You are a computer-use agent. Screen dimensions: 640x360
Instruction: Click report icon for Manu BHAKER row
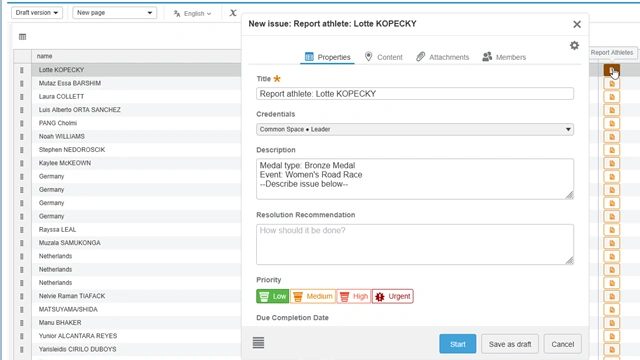click(x=611, y=323)
